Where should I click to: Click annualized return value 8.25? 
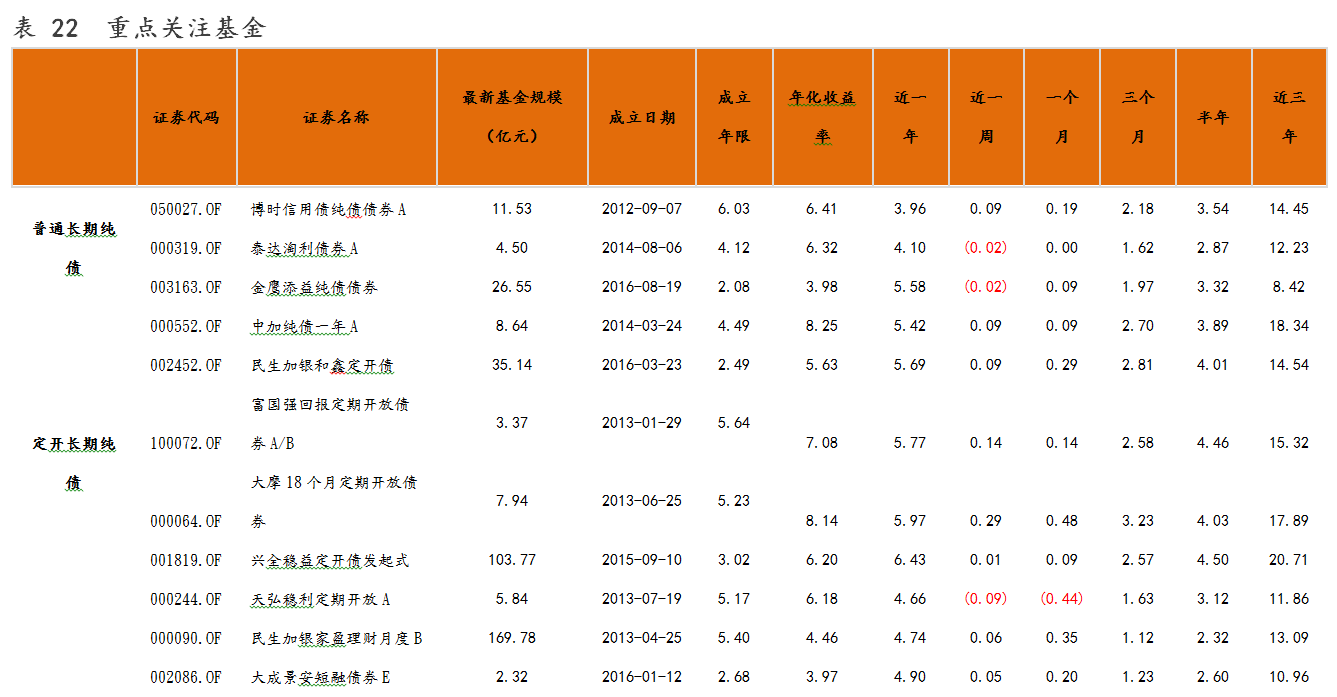(822, 326)
